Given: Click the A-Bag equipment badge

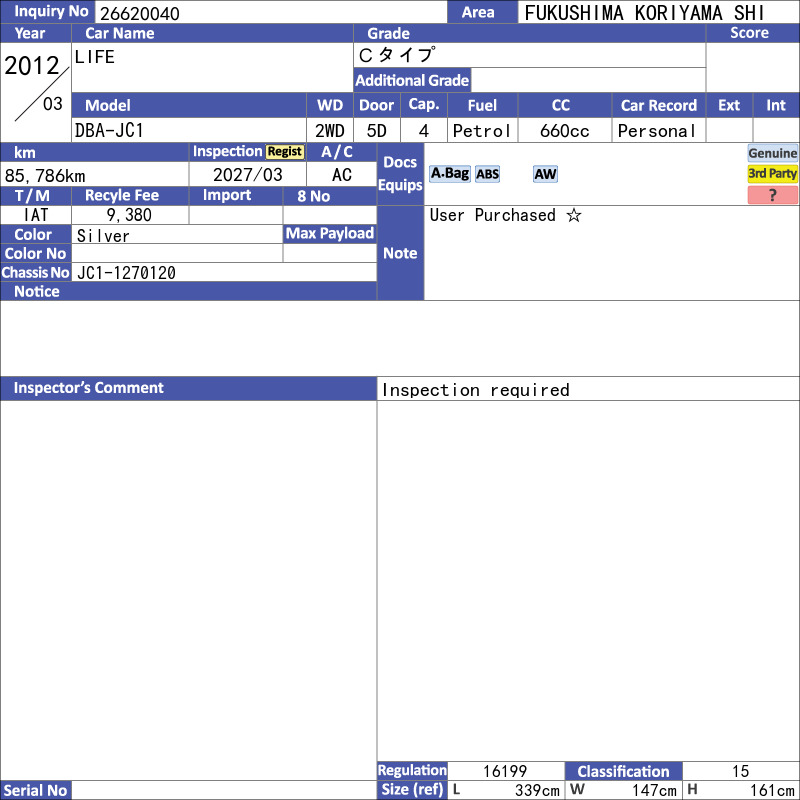Looking at the screenshot, I should point(449,174).
